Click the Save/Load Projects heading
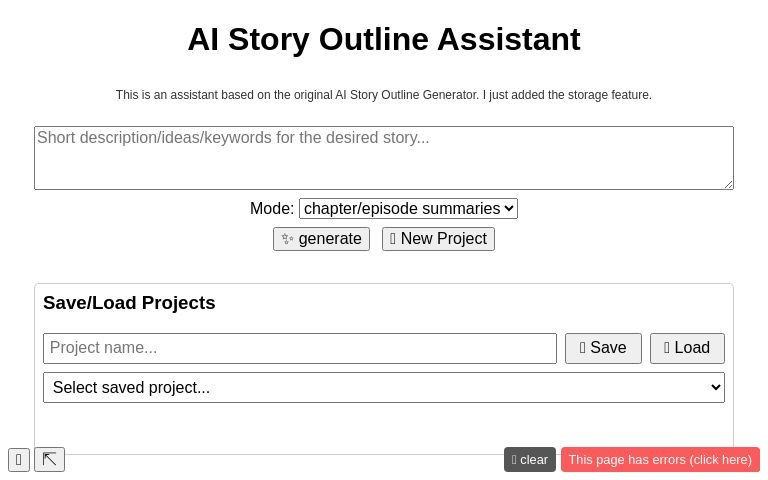This screenshot has height=480, width=768. [129, 303]
